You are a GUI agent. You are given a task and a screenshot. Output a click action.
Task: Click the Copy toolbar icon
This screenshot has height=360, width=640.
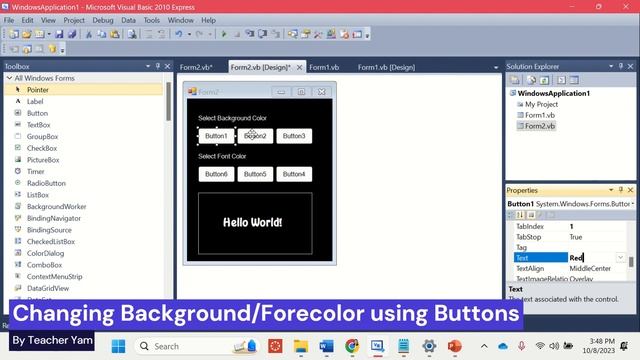pos(102,34)
